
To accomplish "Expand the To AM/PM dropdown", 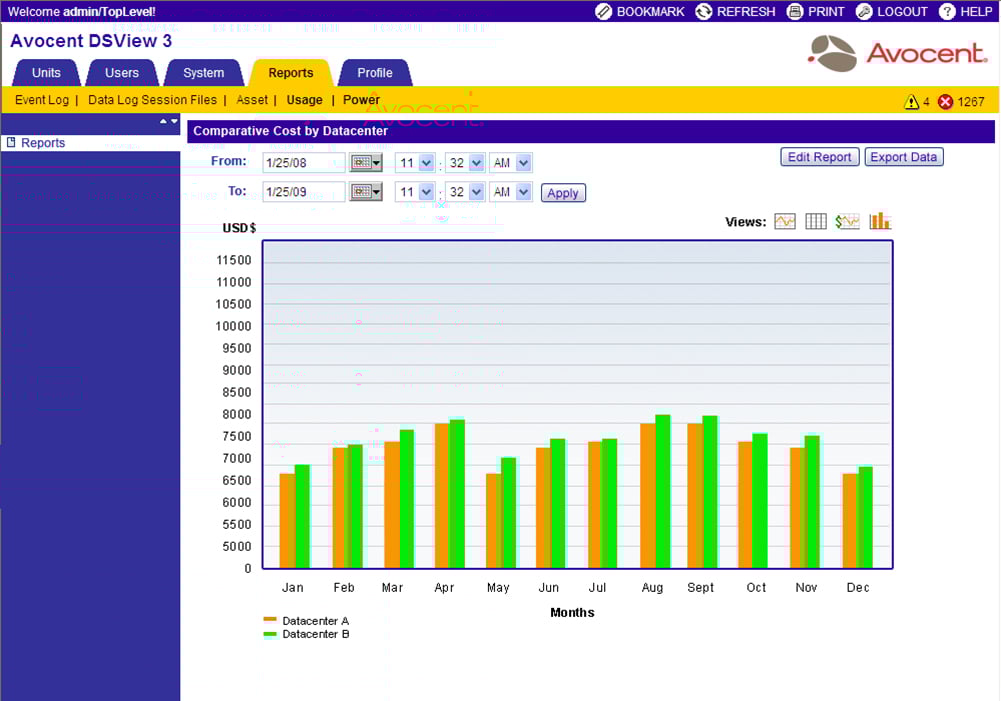I will click(x=524, y=192).
